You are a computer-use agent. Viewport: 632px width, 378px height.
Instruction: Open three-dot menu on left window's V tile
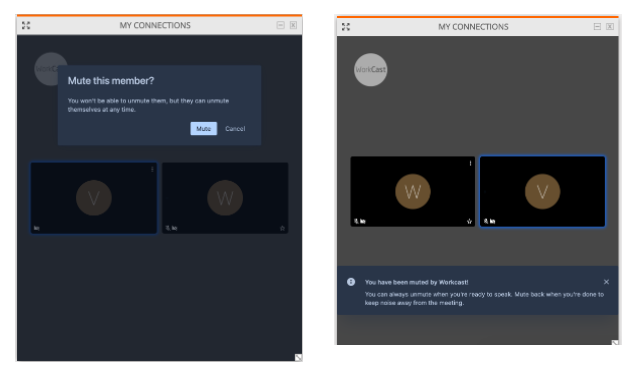152,169
